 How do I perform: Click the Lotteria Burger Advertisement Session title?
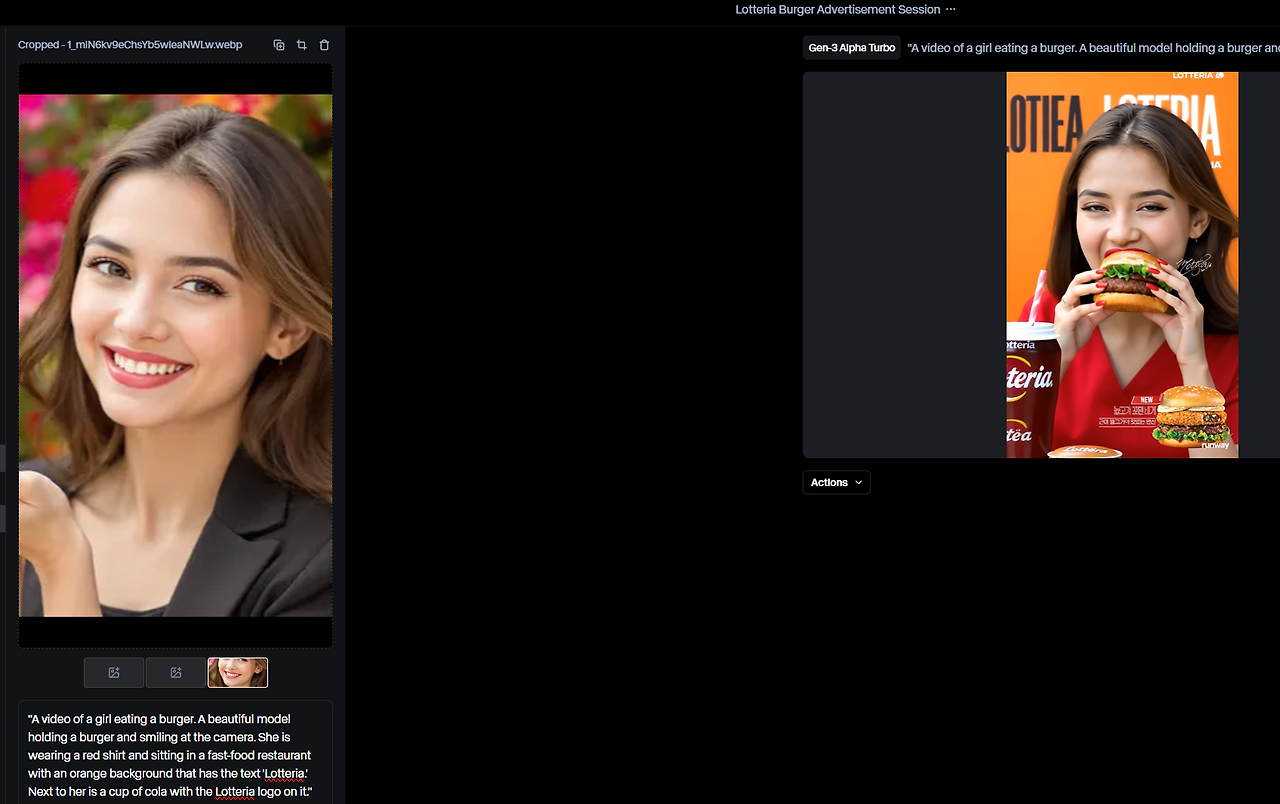click(838, 9)
